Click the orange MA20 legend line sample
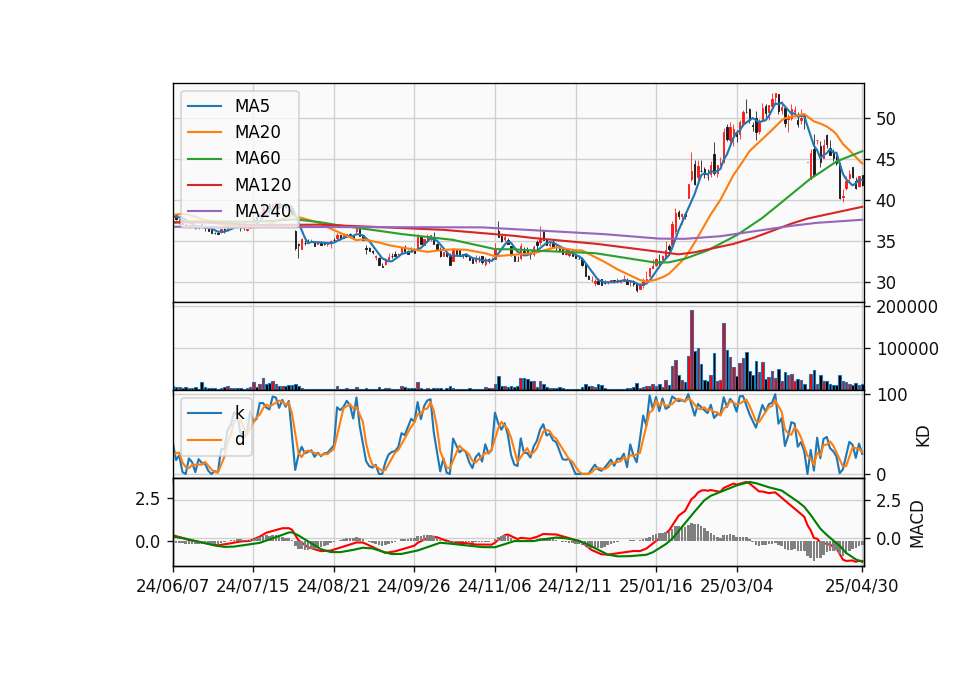This screenshot has width=960, height=690. (204, 132)
